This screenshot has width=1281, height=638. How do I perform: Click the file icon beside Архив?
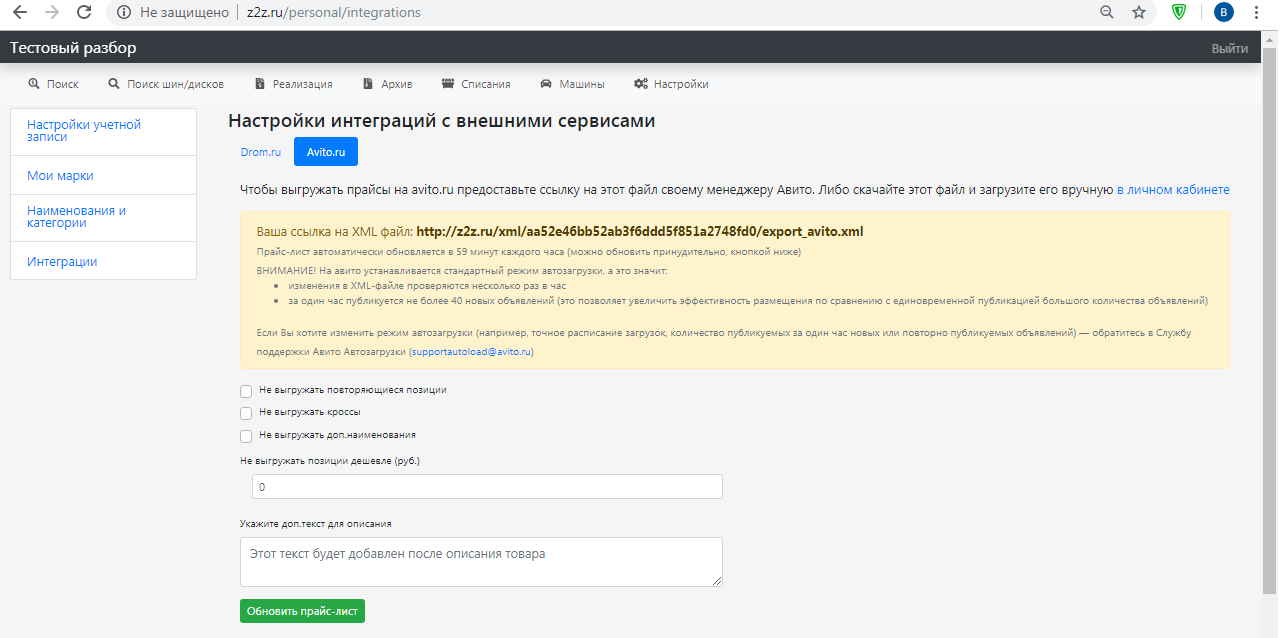click(368, 84)
